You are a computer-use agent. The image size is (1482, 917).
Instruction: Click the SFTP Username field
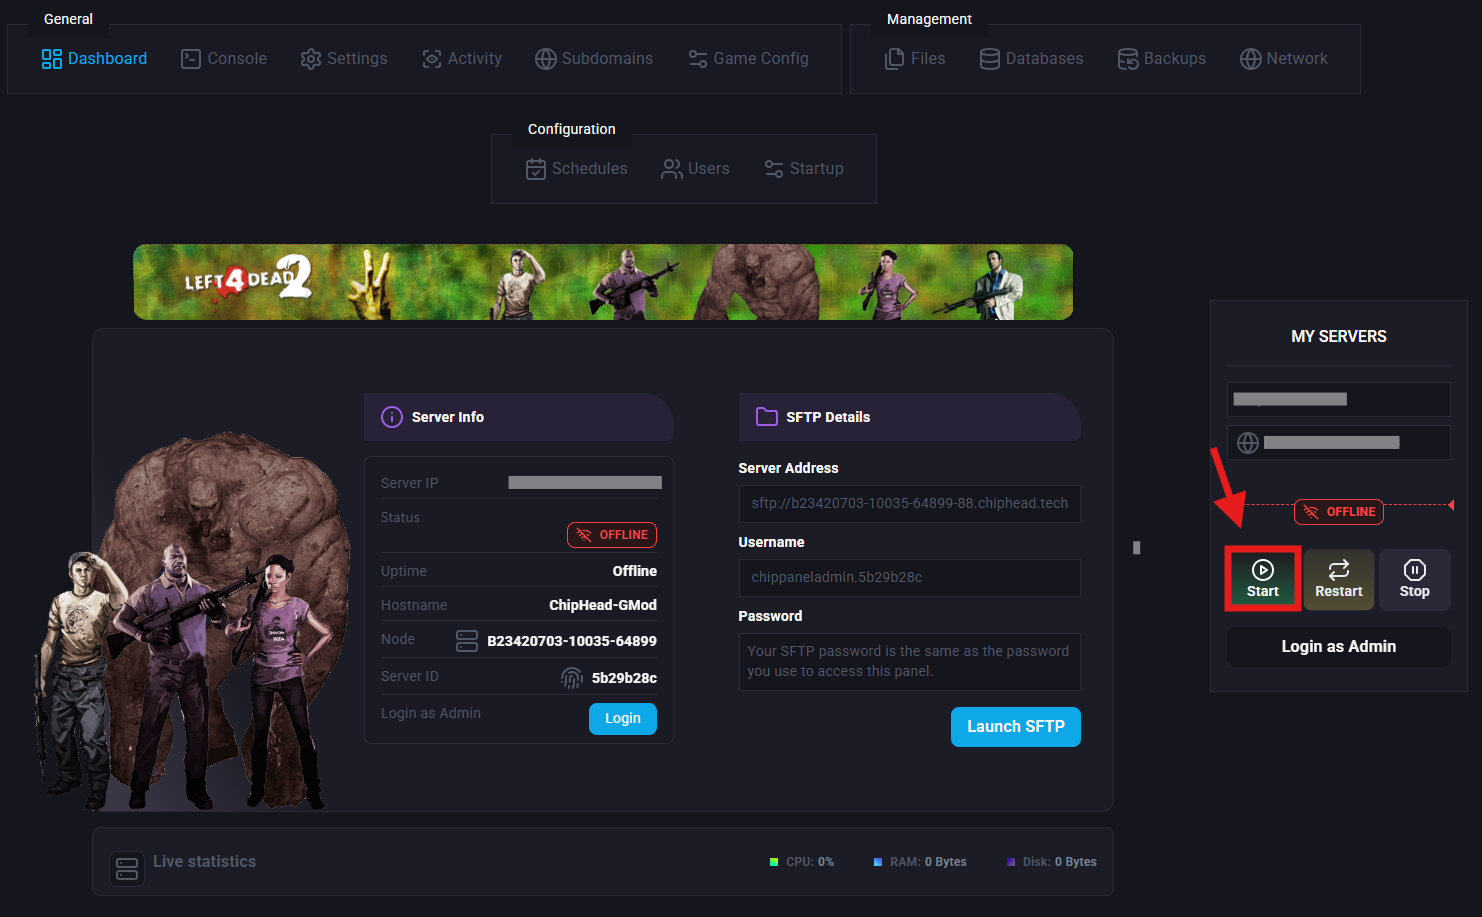pyautogui.click(x=910, y=578)
